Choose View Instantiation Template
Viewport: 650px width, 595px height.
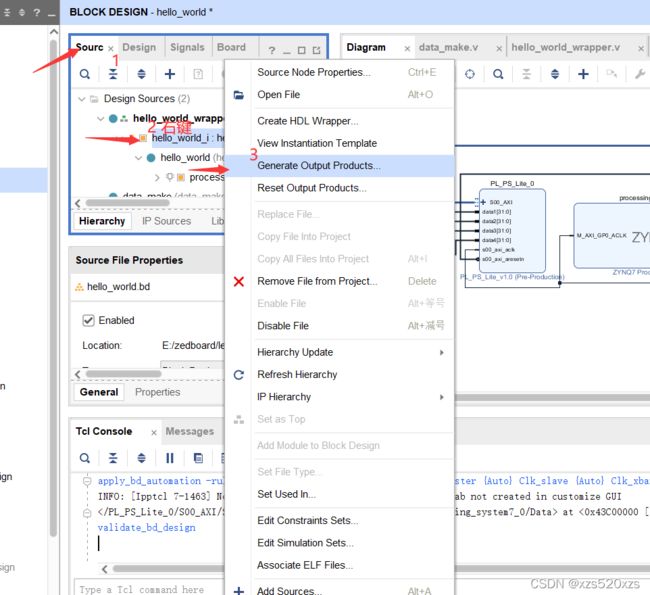click(x=340, y=143)
